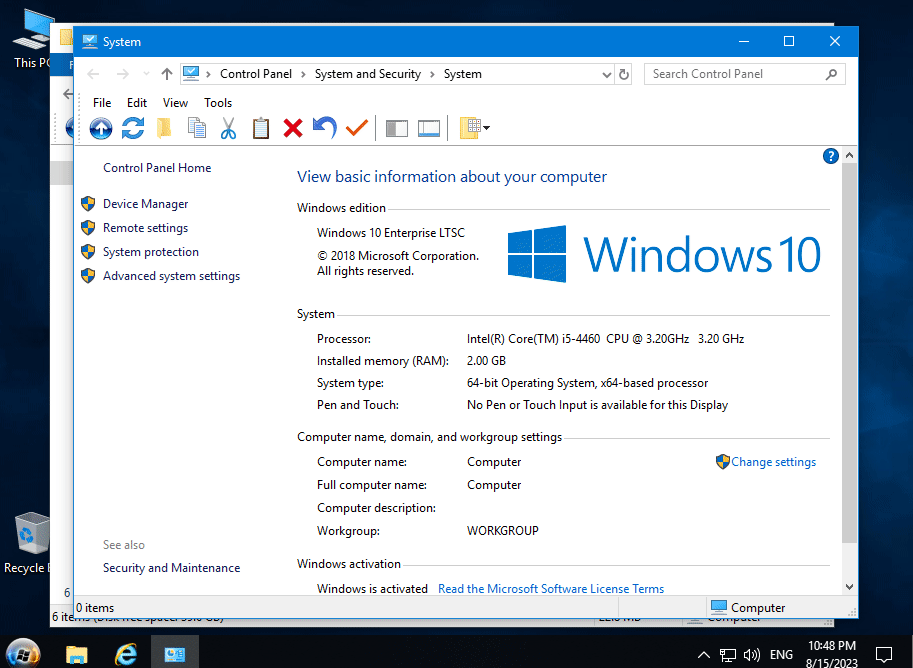Click the taskbar clock showing 10:48 PM

(x=832, y=654)
